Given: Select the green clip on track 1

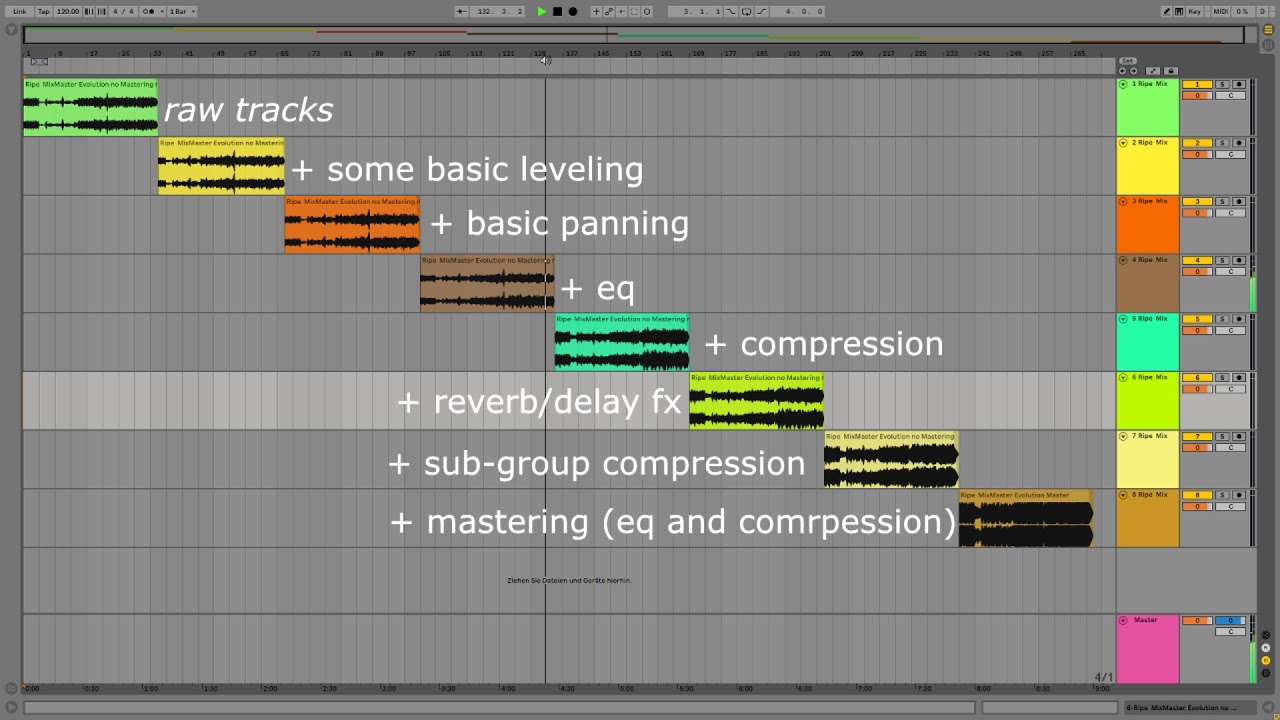Looking at the screenshot, I should 90,107.
